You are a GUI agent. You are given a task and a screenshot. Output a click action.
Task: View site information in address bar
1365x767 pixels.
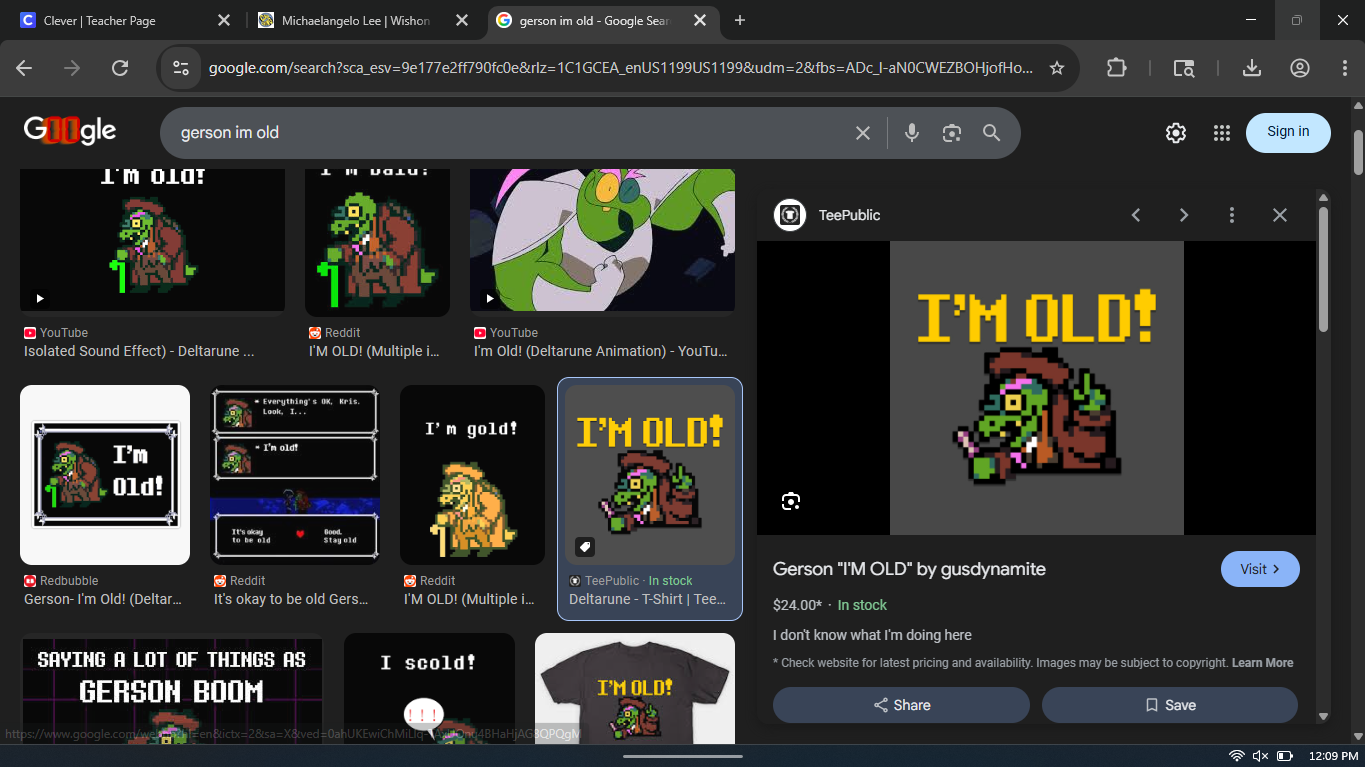click(181, 68)
